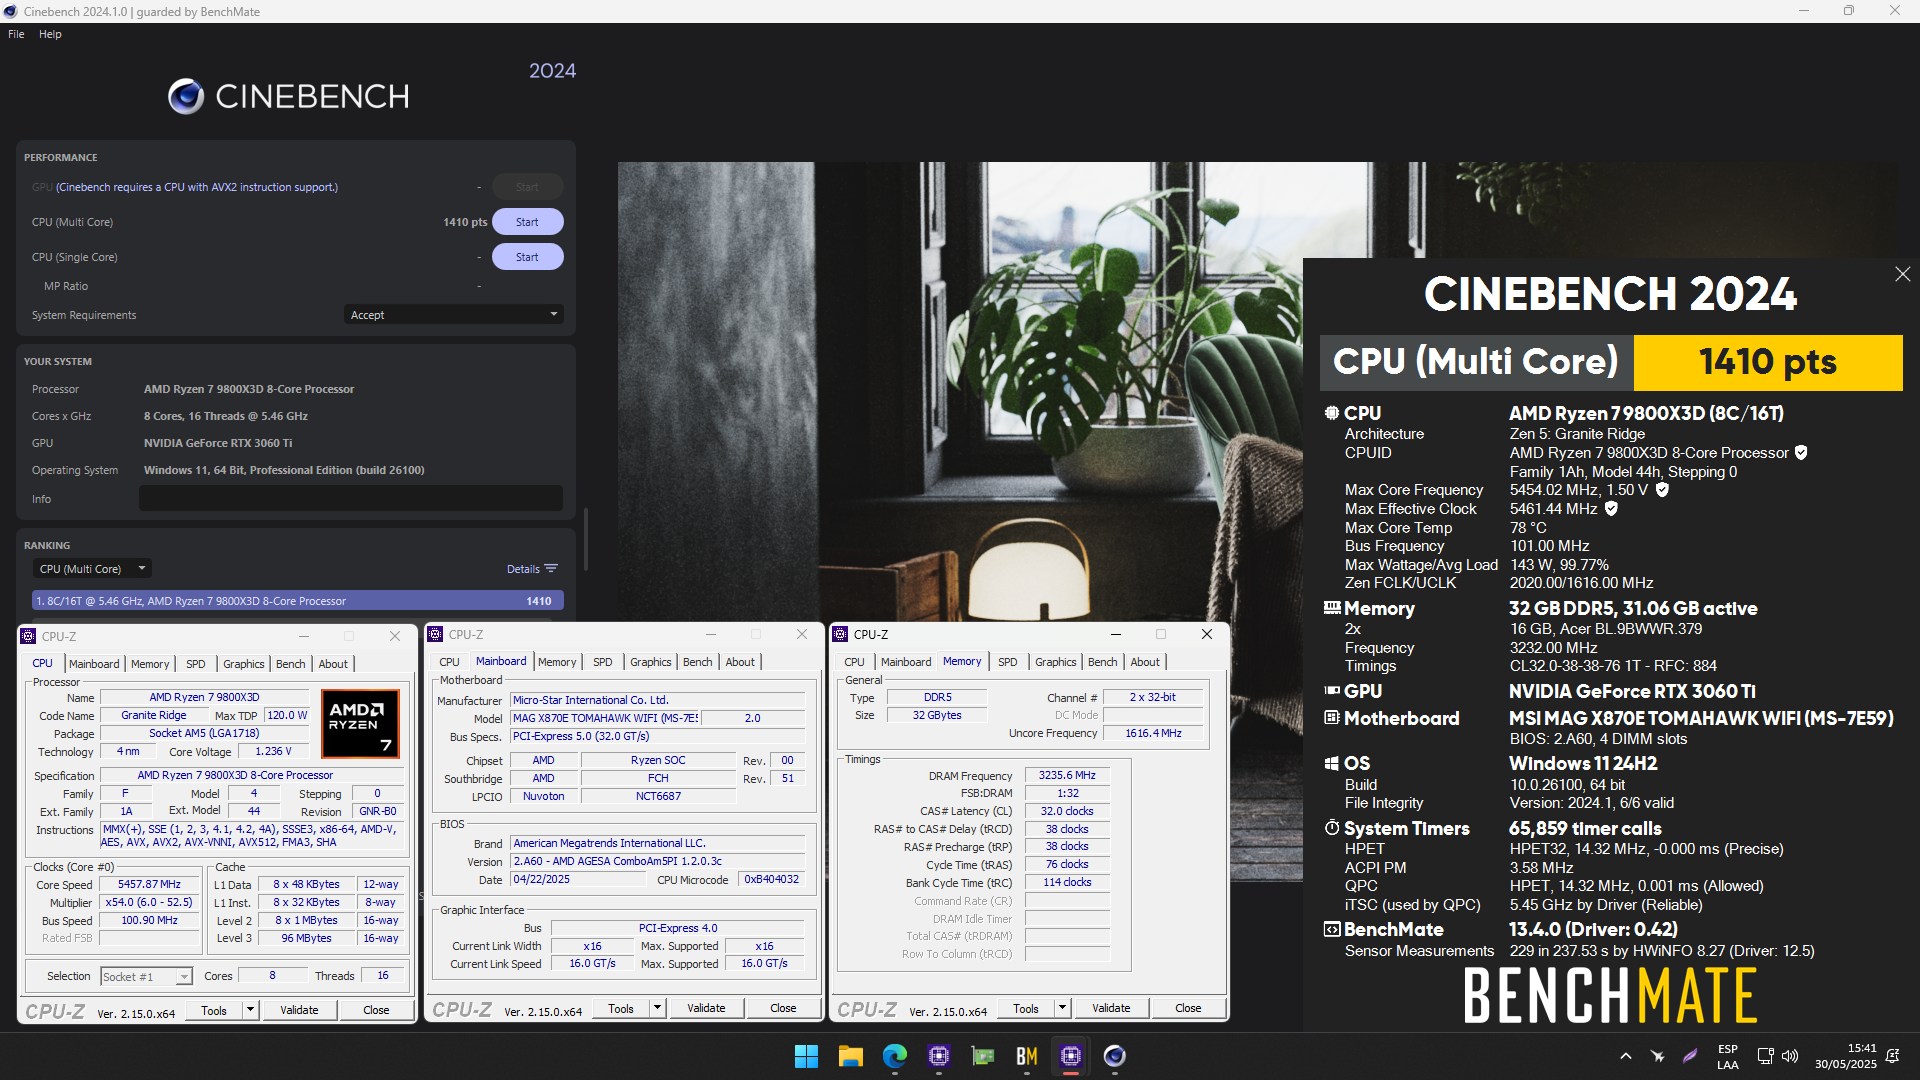The image size is (1920, 1080).
Task: Open the clock showing 15:41
Action: 1846,1056
